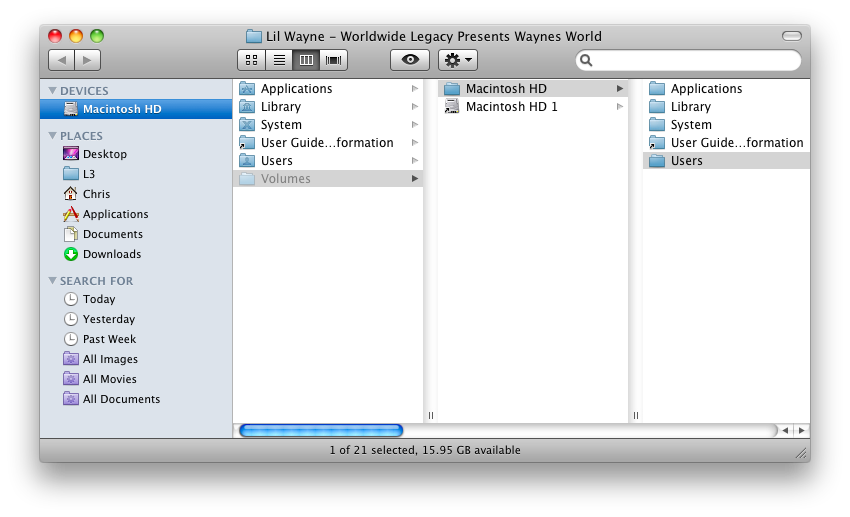Select Applications in the third column

pyautogui.click(x=726, y=88)
